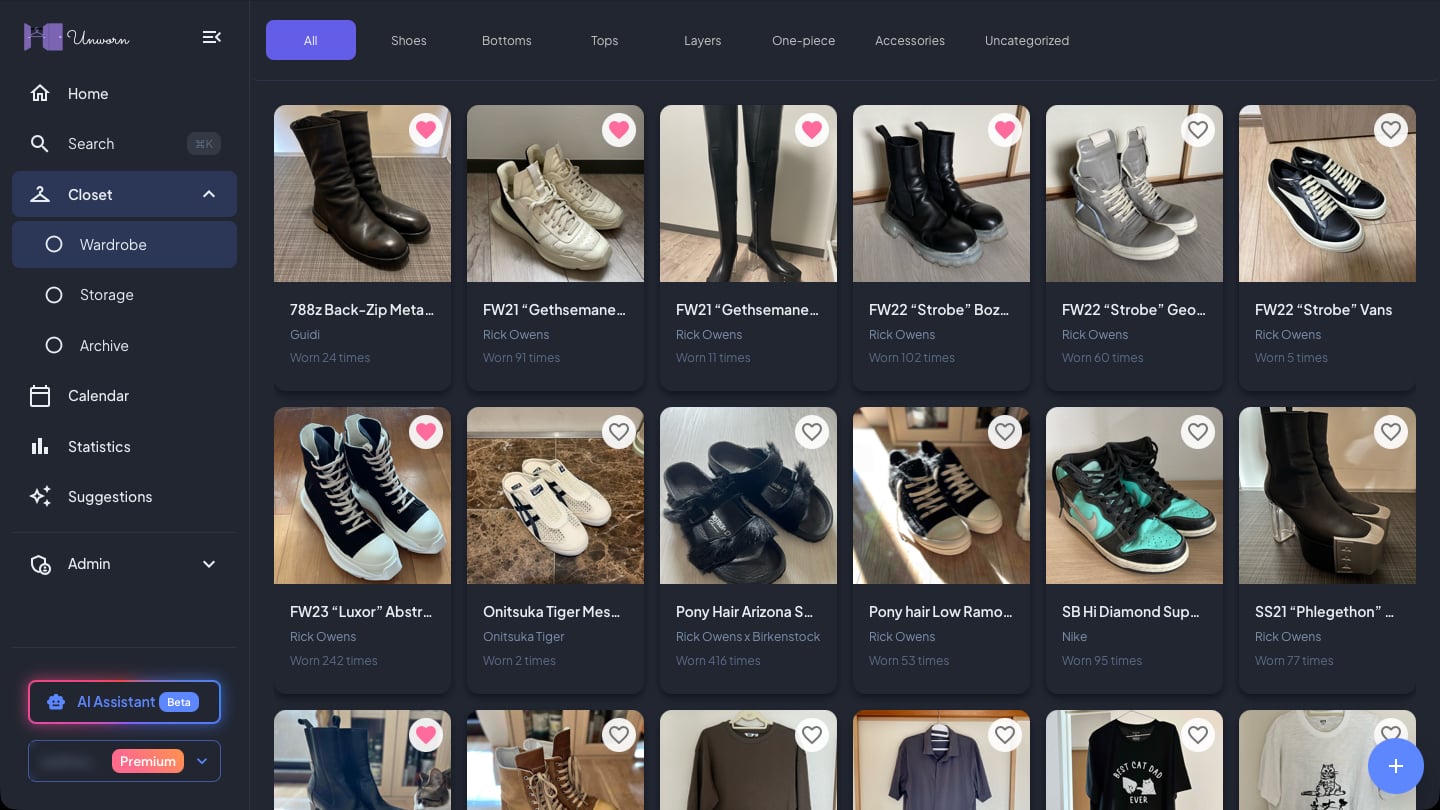Image resolution: width=1440 pixels, height=810 pixels.
Task: Open the FW23 Luxor Abstract item title
Action: pos(361,612)
